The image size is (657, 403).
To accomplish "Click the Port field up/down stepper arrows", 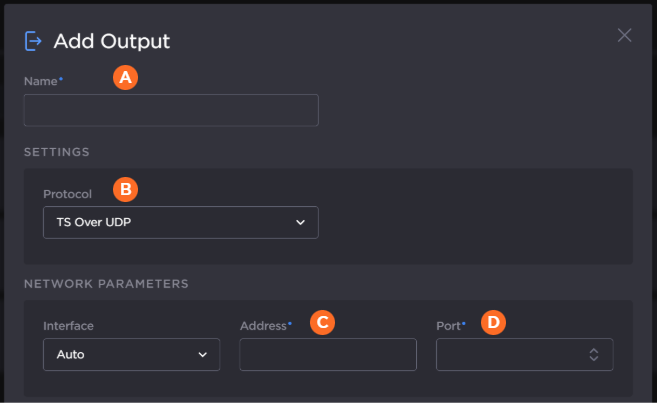I will pyautogui.click(x=593, y=354).
